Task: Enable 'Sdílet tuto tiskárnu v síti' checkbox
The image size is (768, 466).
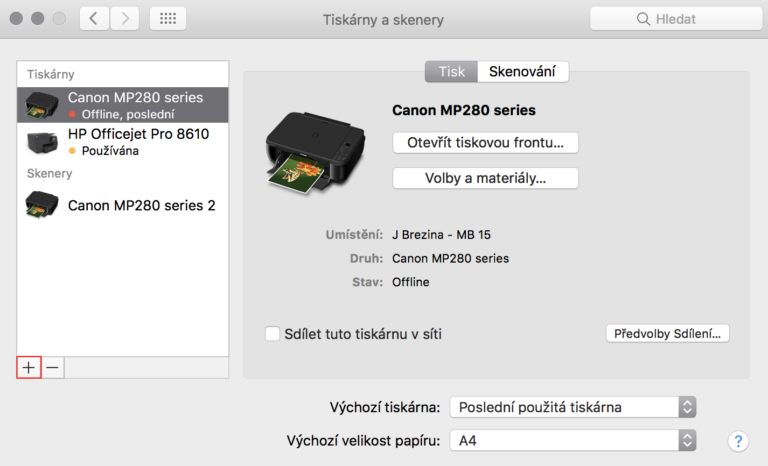Action: [272, 334]
